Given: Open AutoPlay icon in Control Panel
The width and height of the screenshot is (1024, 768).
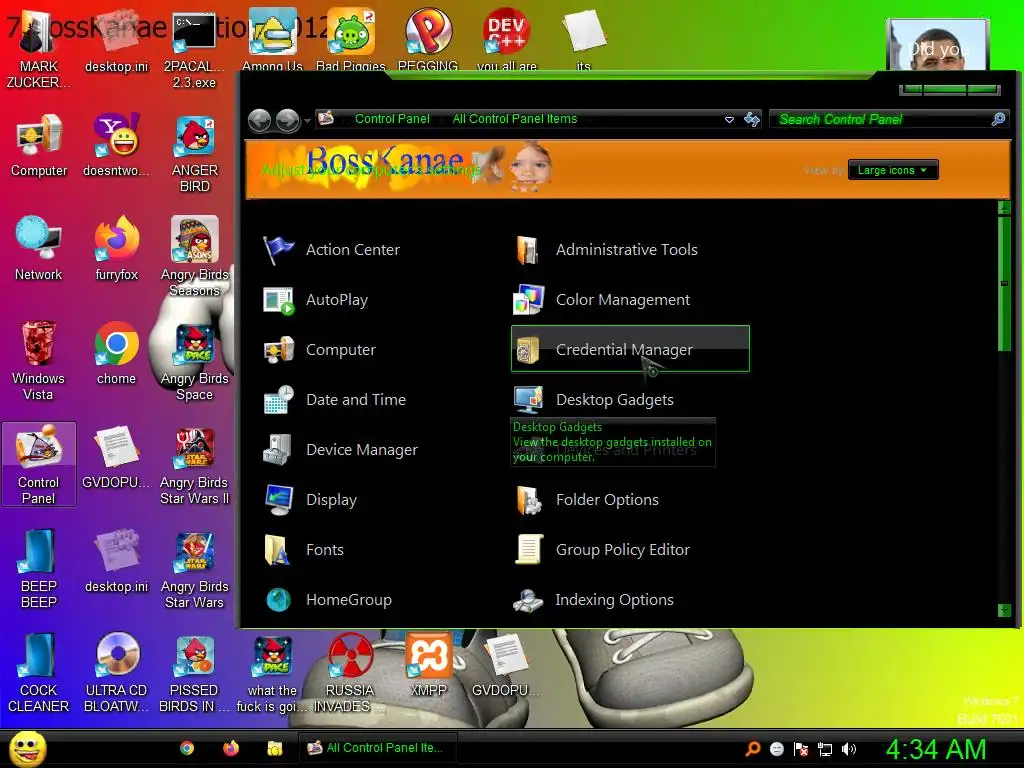Looking at the screenshot, I should tap(279, 300).
